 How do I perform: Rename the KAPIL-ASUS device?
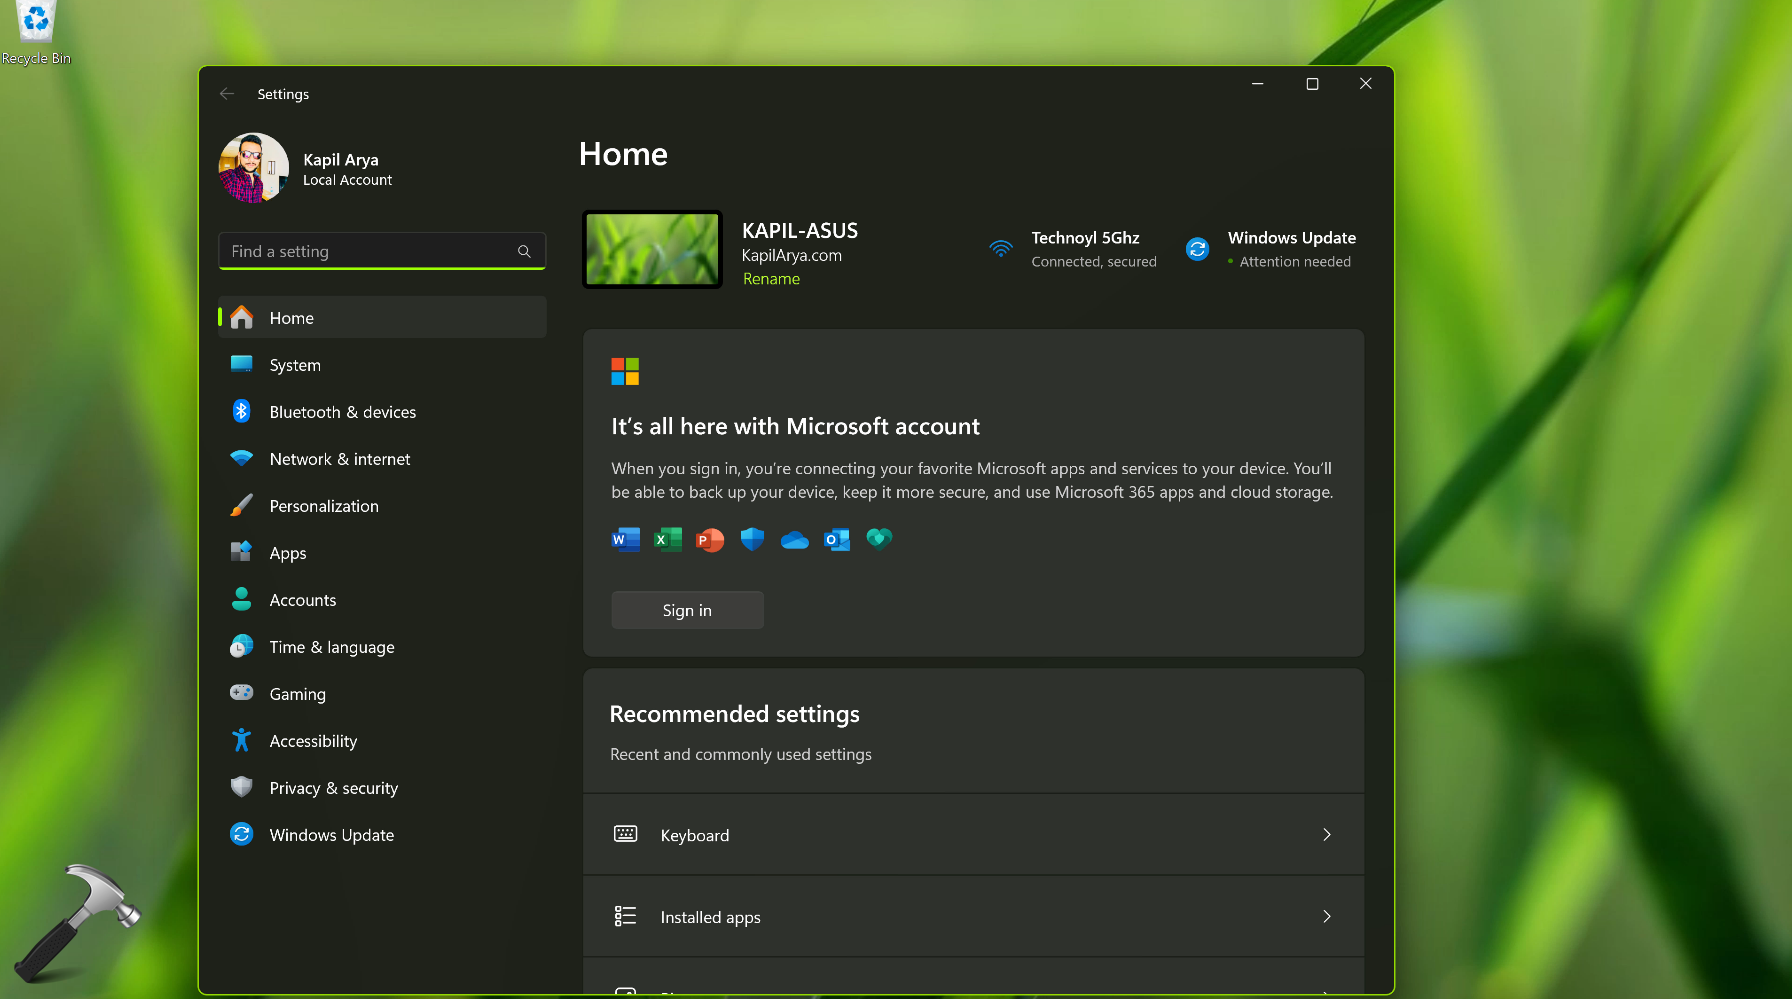770,278
